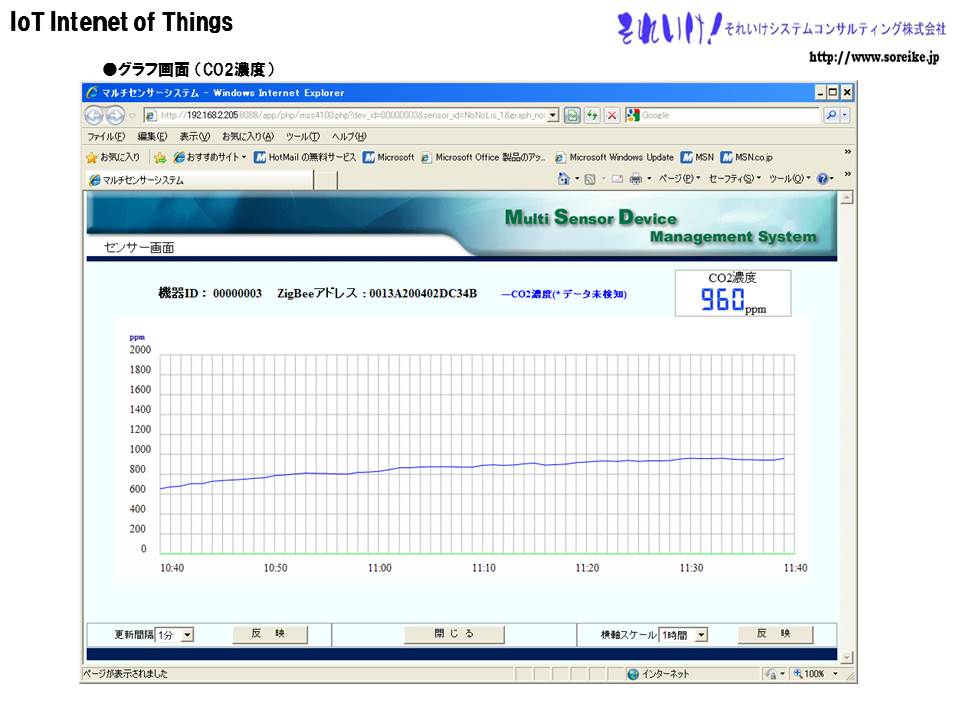Open the ページ(P) command bar menu

[x=679, y=179]
